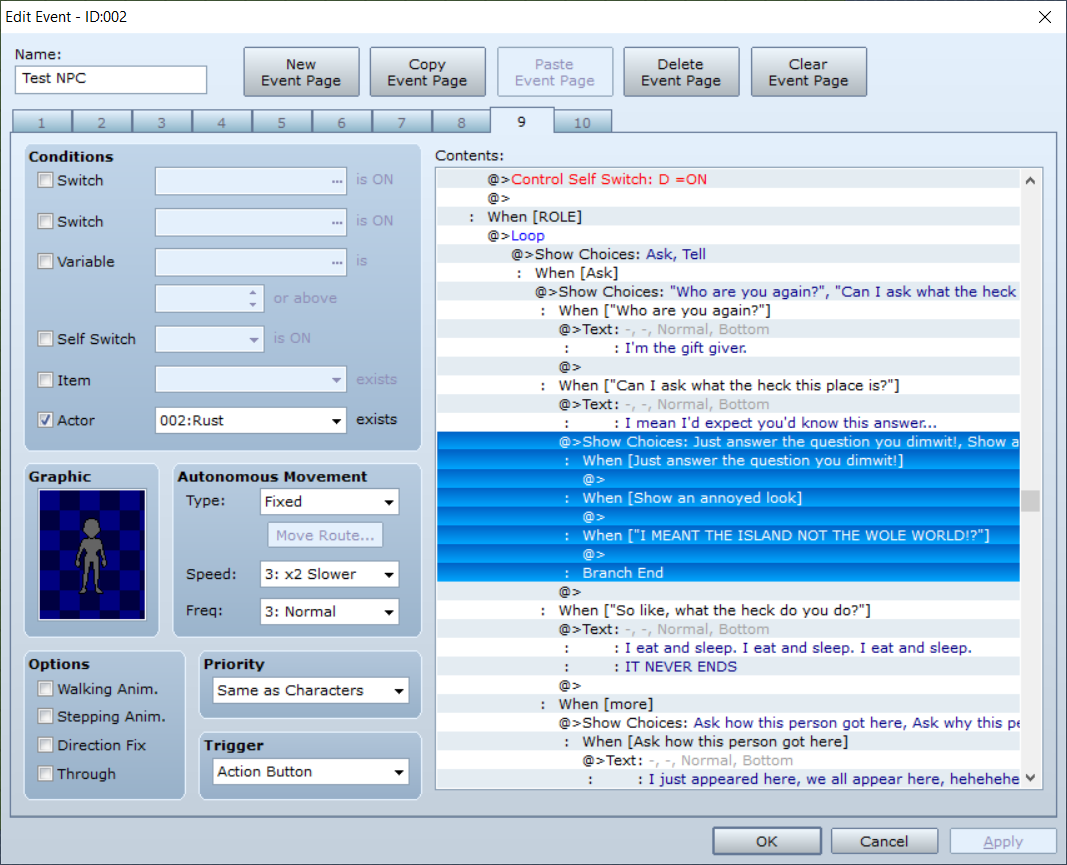The height and width of the screenshot is (865, 1067).
Task: Switch to event page tab 1
Action: tap(42, 123)
